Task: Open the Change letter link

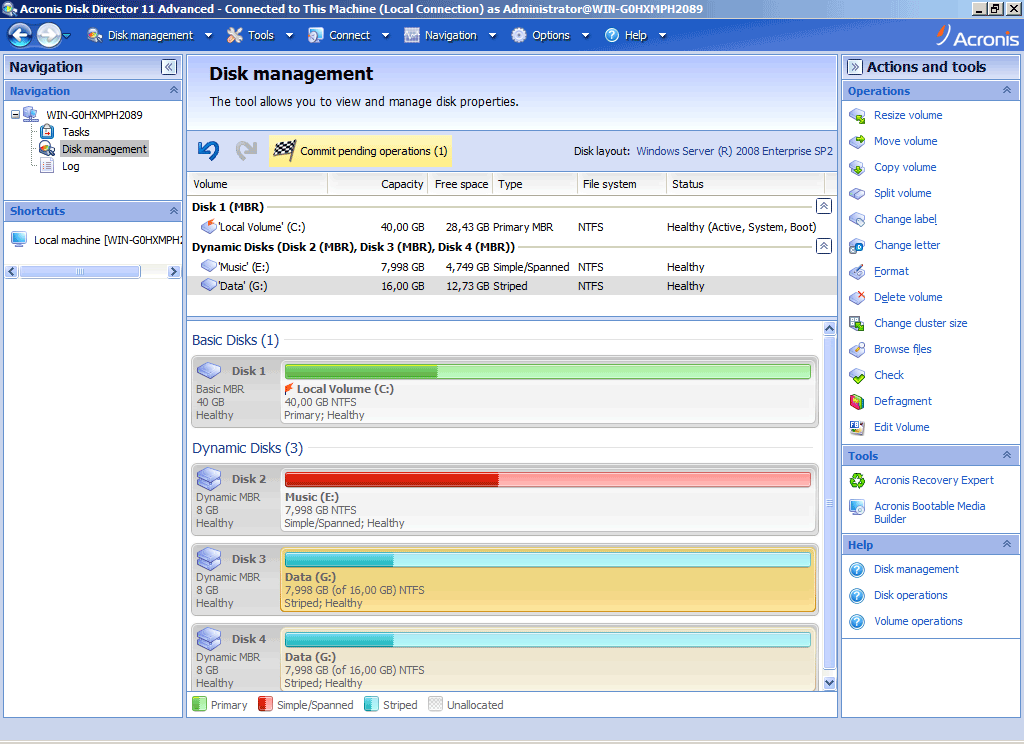Action: pos(906,246)
